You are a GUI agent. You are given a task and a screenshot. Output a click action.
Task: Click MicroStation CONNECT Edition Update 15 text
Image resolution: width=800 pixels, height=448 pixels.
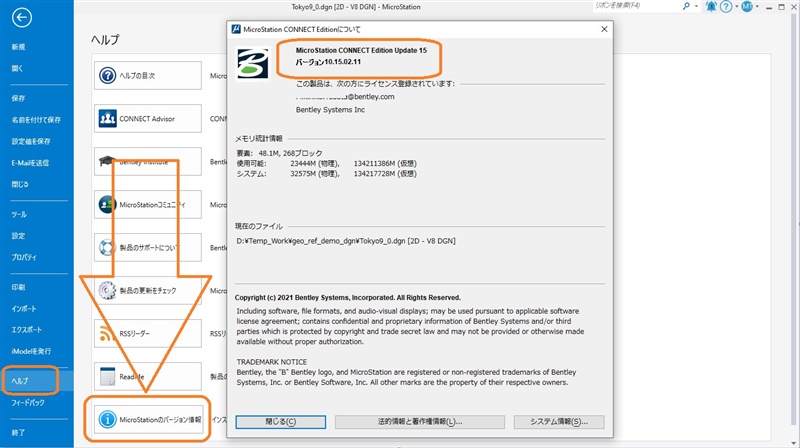[361, 50]
